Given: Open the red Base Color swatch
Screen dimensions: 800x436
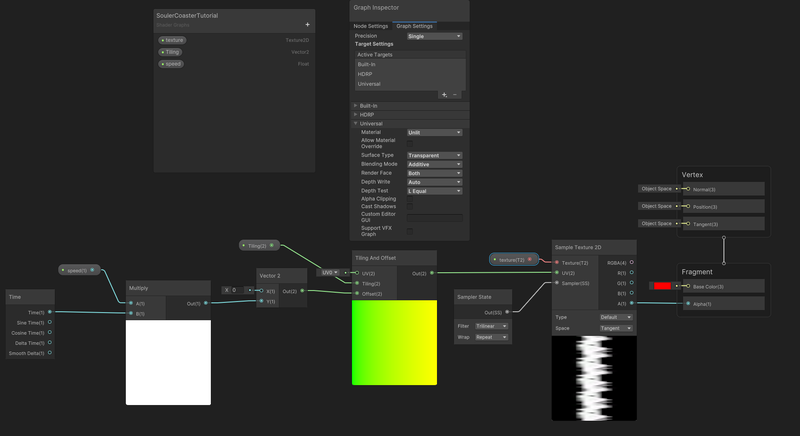Looking at the screenshot, I should pos(662,286).
